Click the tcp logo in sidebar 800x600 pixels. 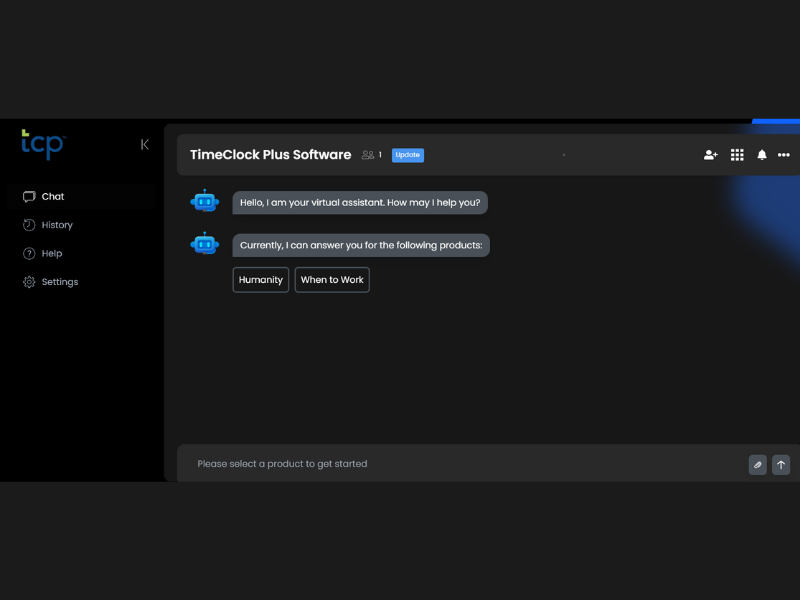tap(43, 144)
